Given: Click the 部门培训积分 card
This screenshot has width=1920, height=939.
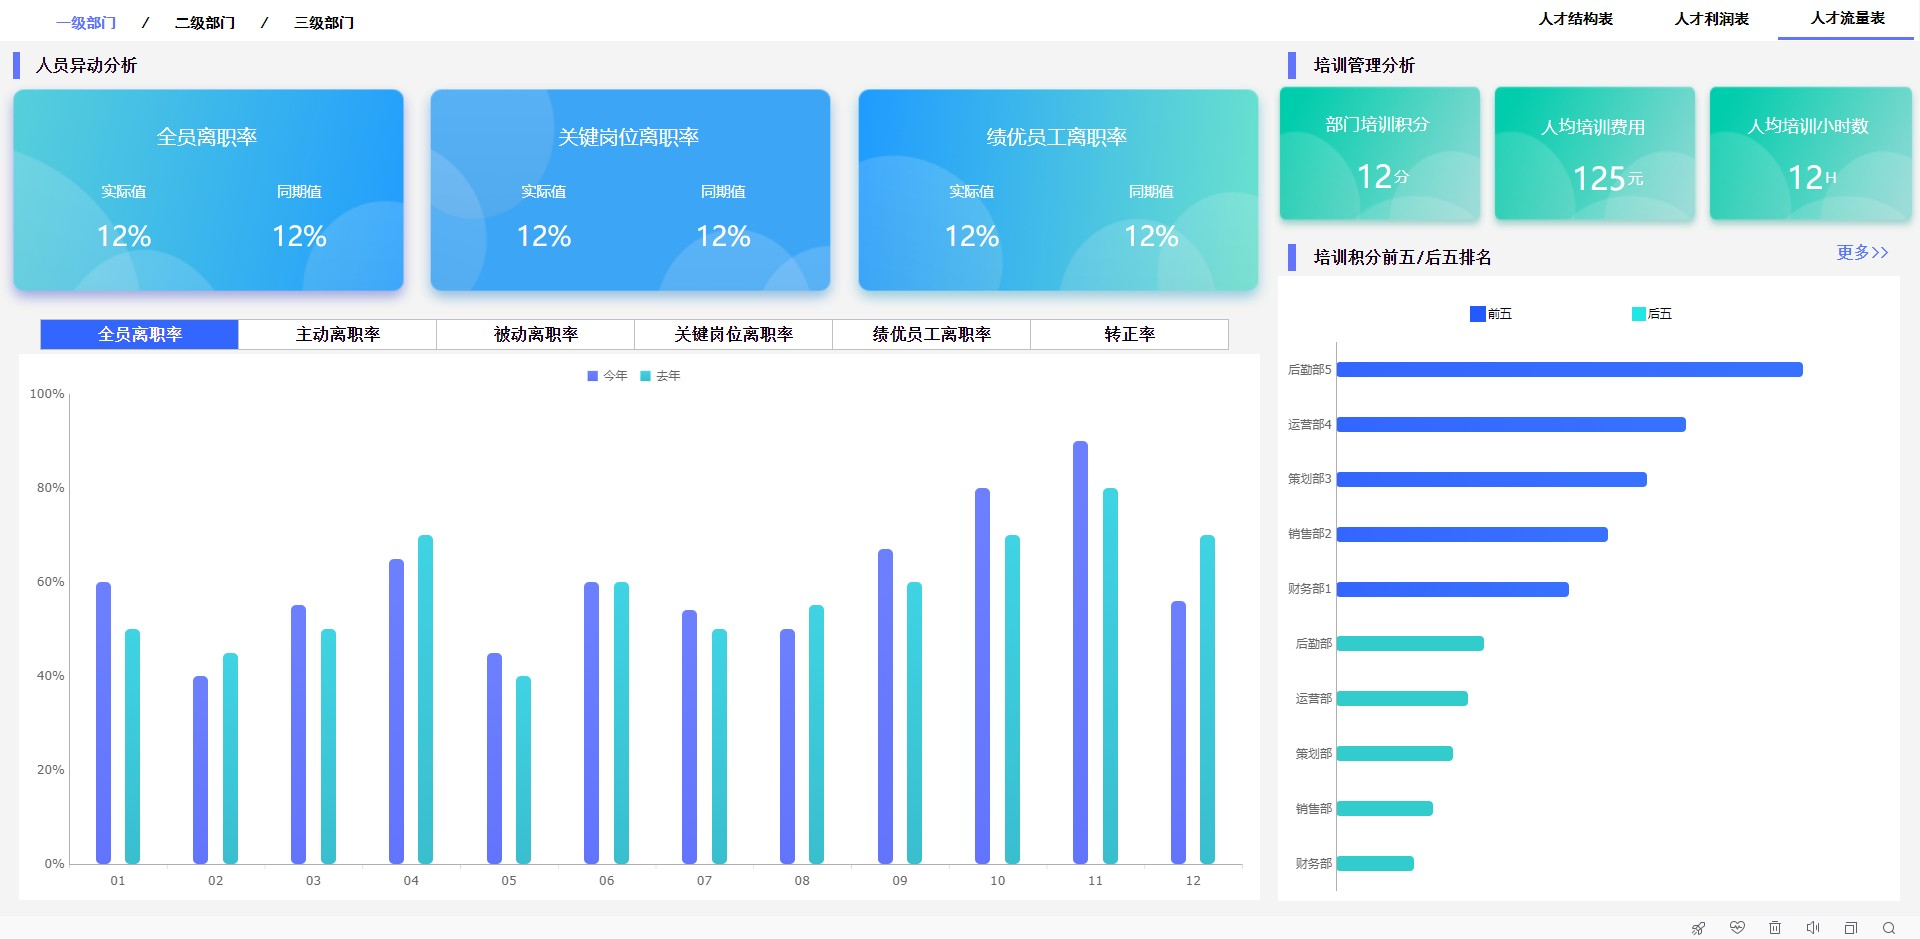Looking at the screenshot, I should click(x=1380, y=153).
